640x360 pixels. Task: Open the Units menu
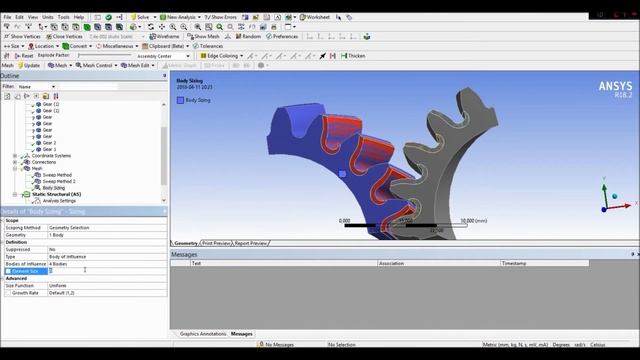click(48, 17)
